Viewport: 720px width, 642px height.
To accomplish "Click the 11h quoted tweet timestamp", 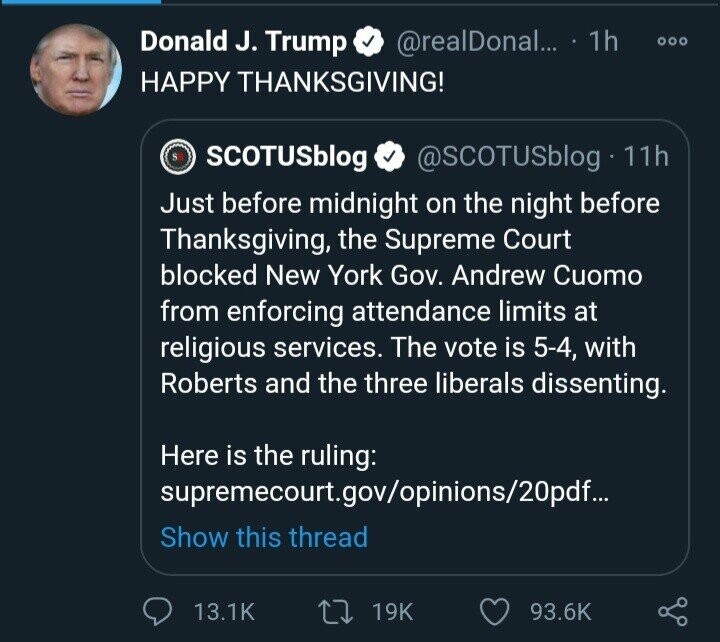I will 645,157.
